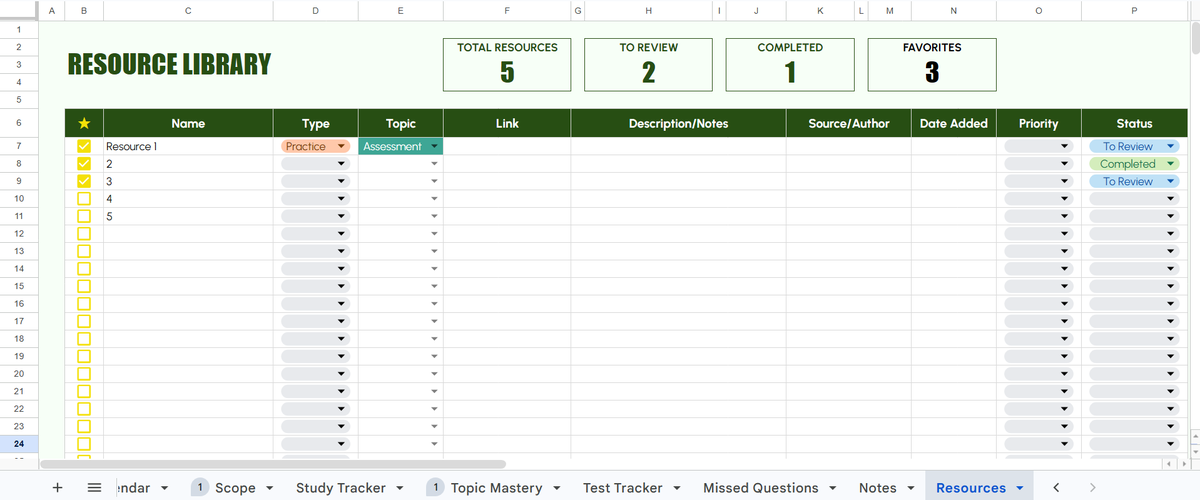This screenshot has width=1200, height=500.
Task: Click the star icon header cell
Action: point(84,123)
